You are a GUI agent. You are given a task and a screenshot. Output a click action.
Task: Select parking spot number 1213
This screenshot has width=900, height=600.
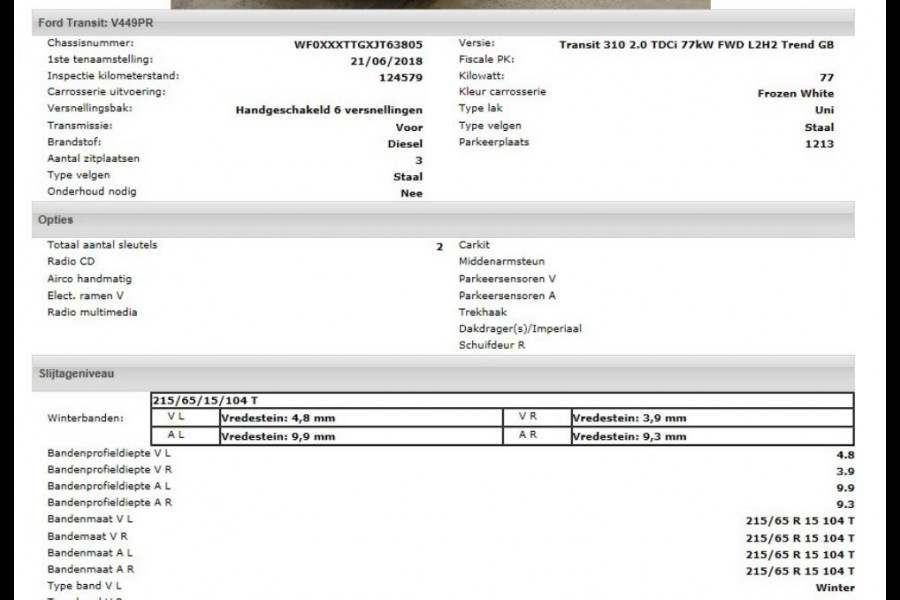pos(819,144)
